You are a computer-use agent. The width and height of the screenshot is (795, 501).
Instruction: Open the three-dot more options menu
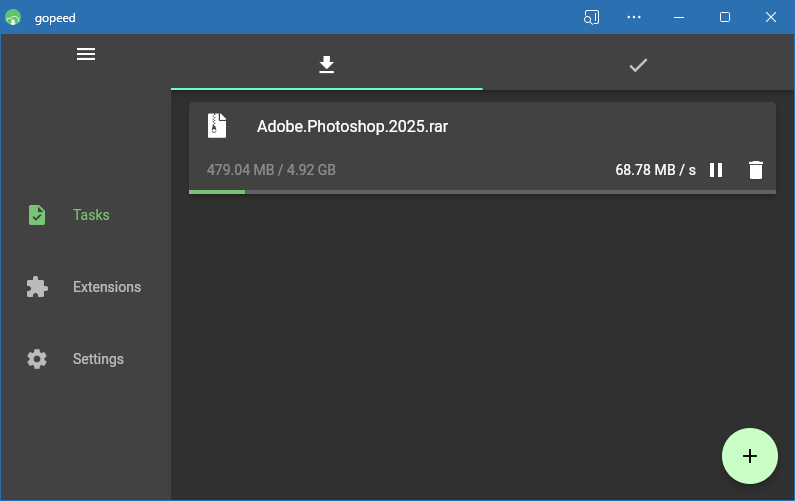click(x=634, y=17)
